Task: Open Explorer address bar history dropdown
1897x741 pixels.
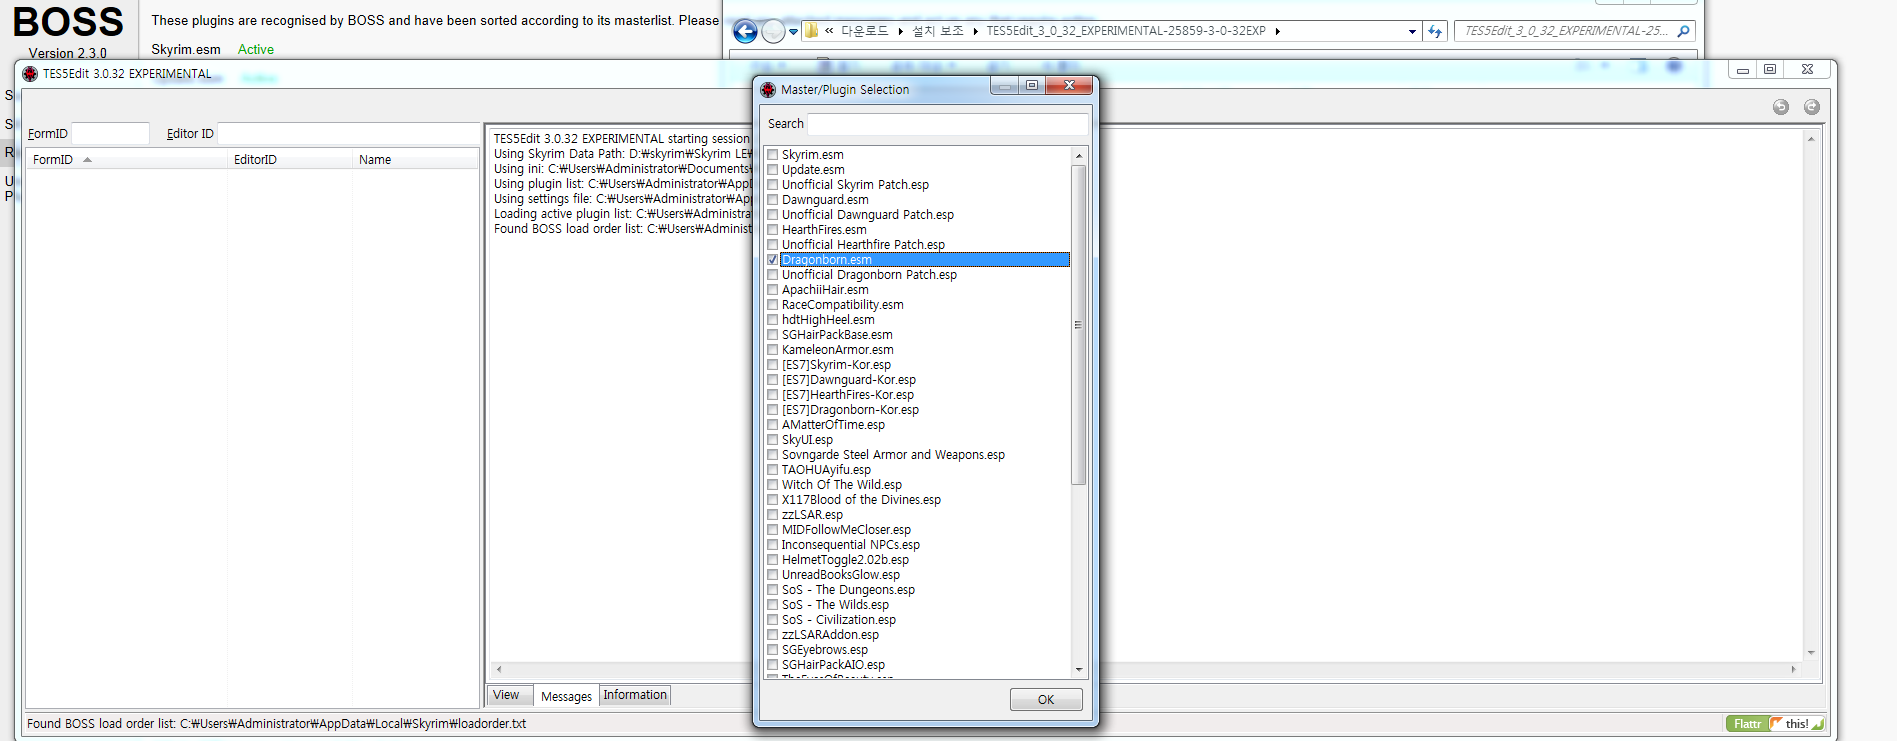Action: (x=1412, y=31)
